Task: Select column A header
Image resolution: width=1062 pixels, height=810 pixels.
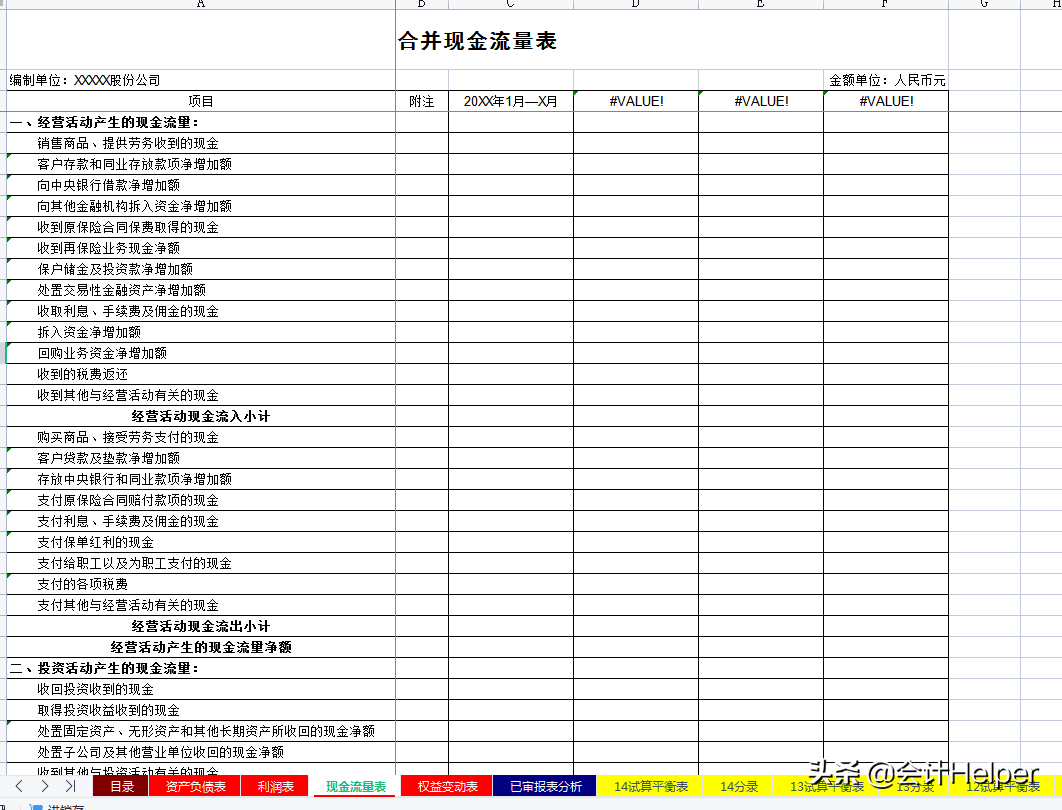Action: [199, 5]
